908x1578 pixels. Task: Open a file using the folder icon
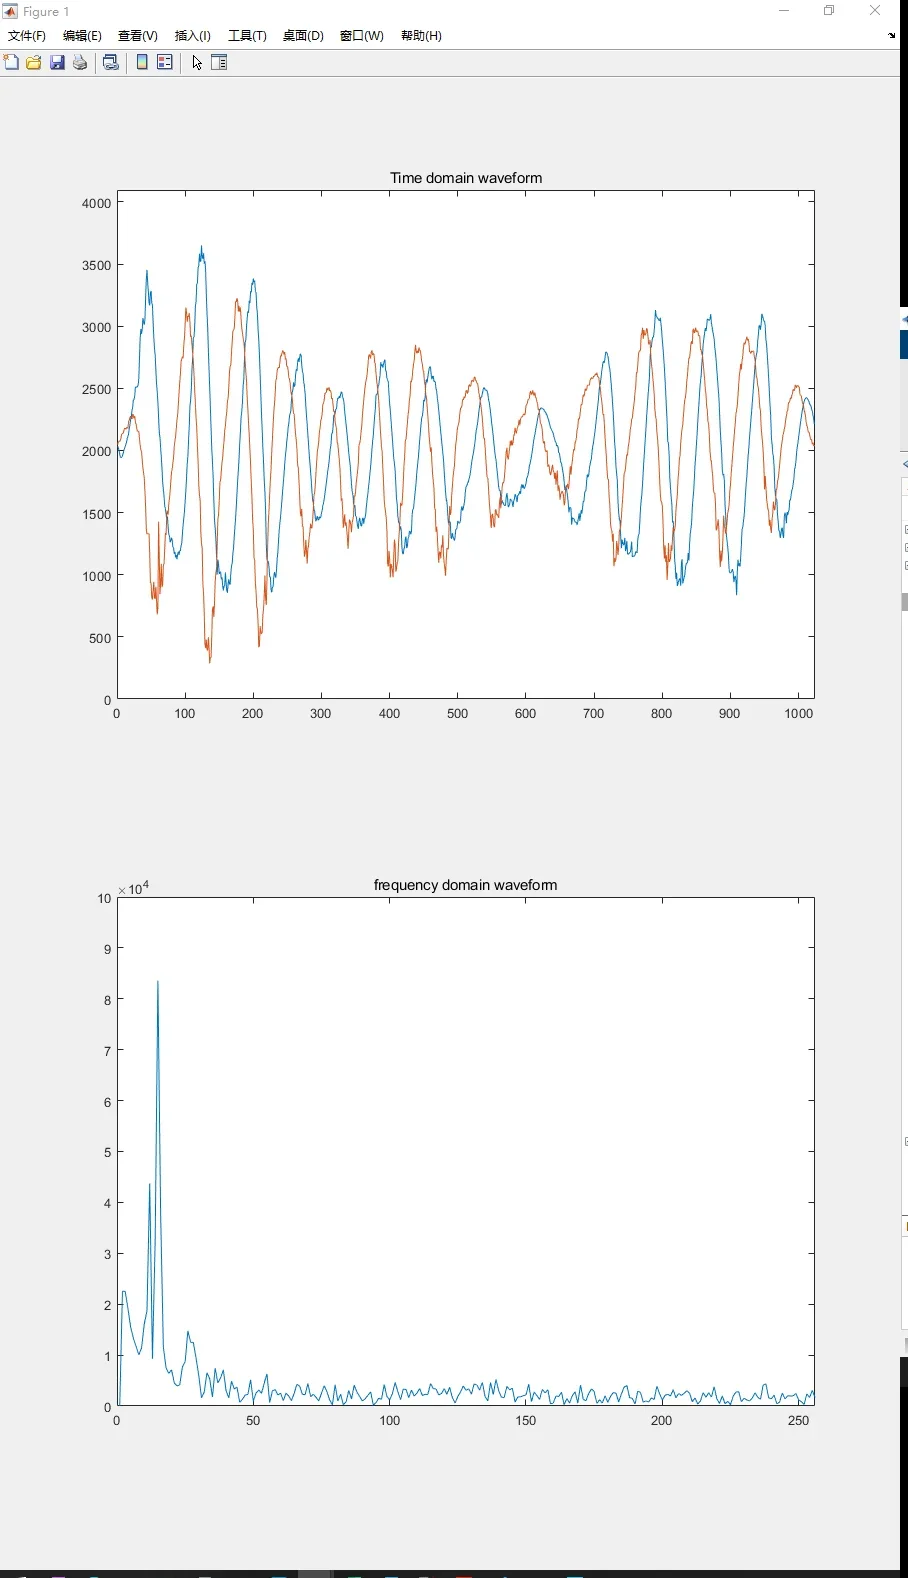coord(34,62)
